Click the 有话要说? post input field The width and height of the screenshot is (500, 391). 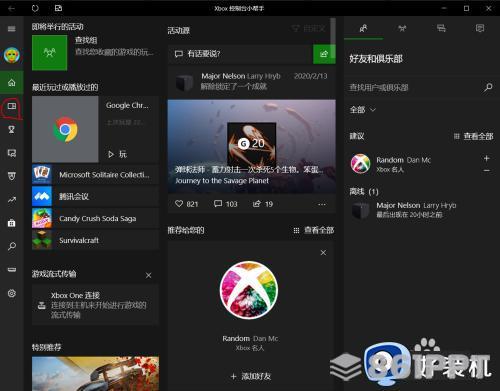pos(240,54)
